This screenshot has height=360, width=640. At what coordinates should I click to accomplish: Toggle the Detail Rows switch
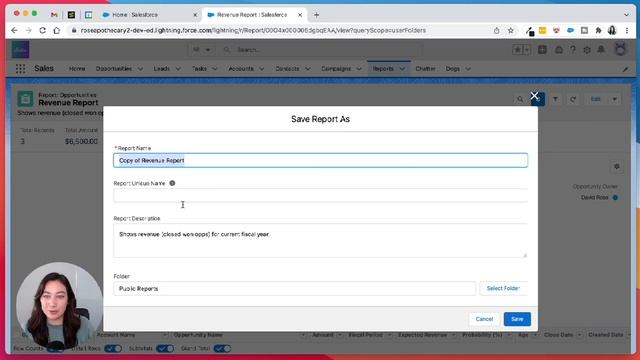[x=113, y=349]
